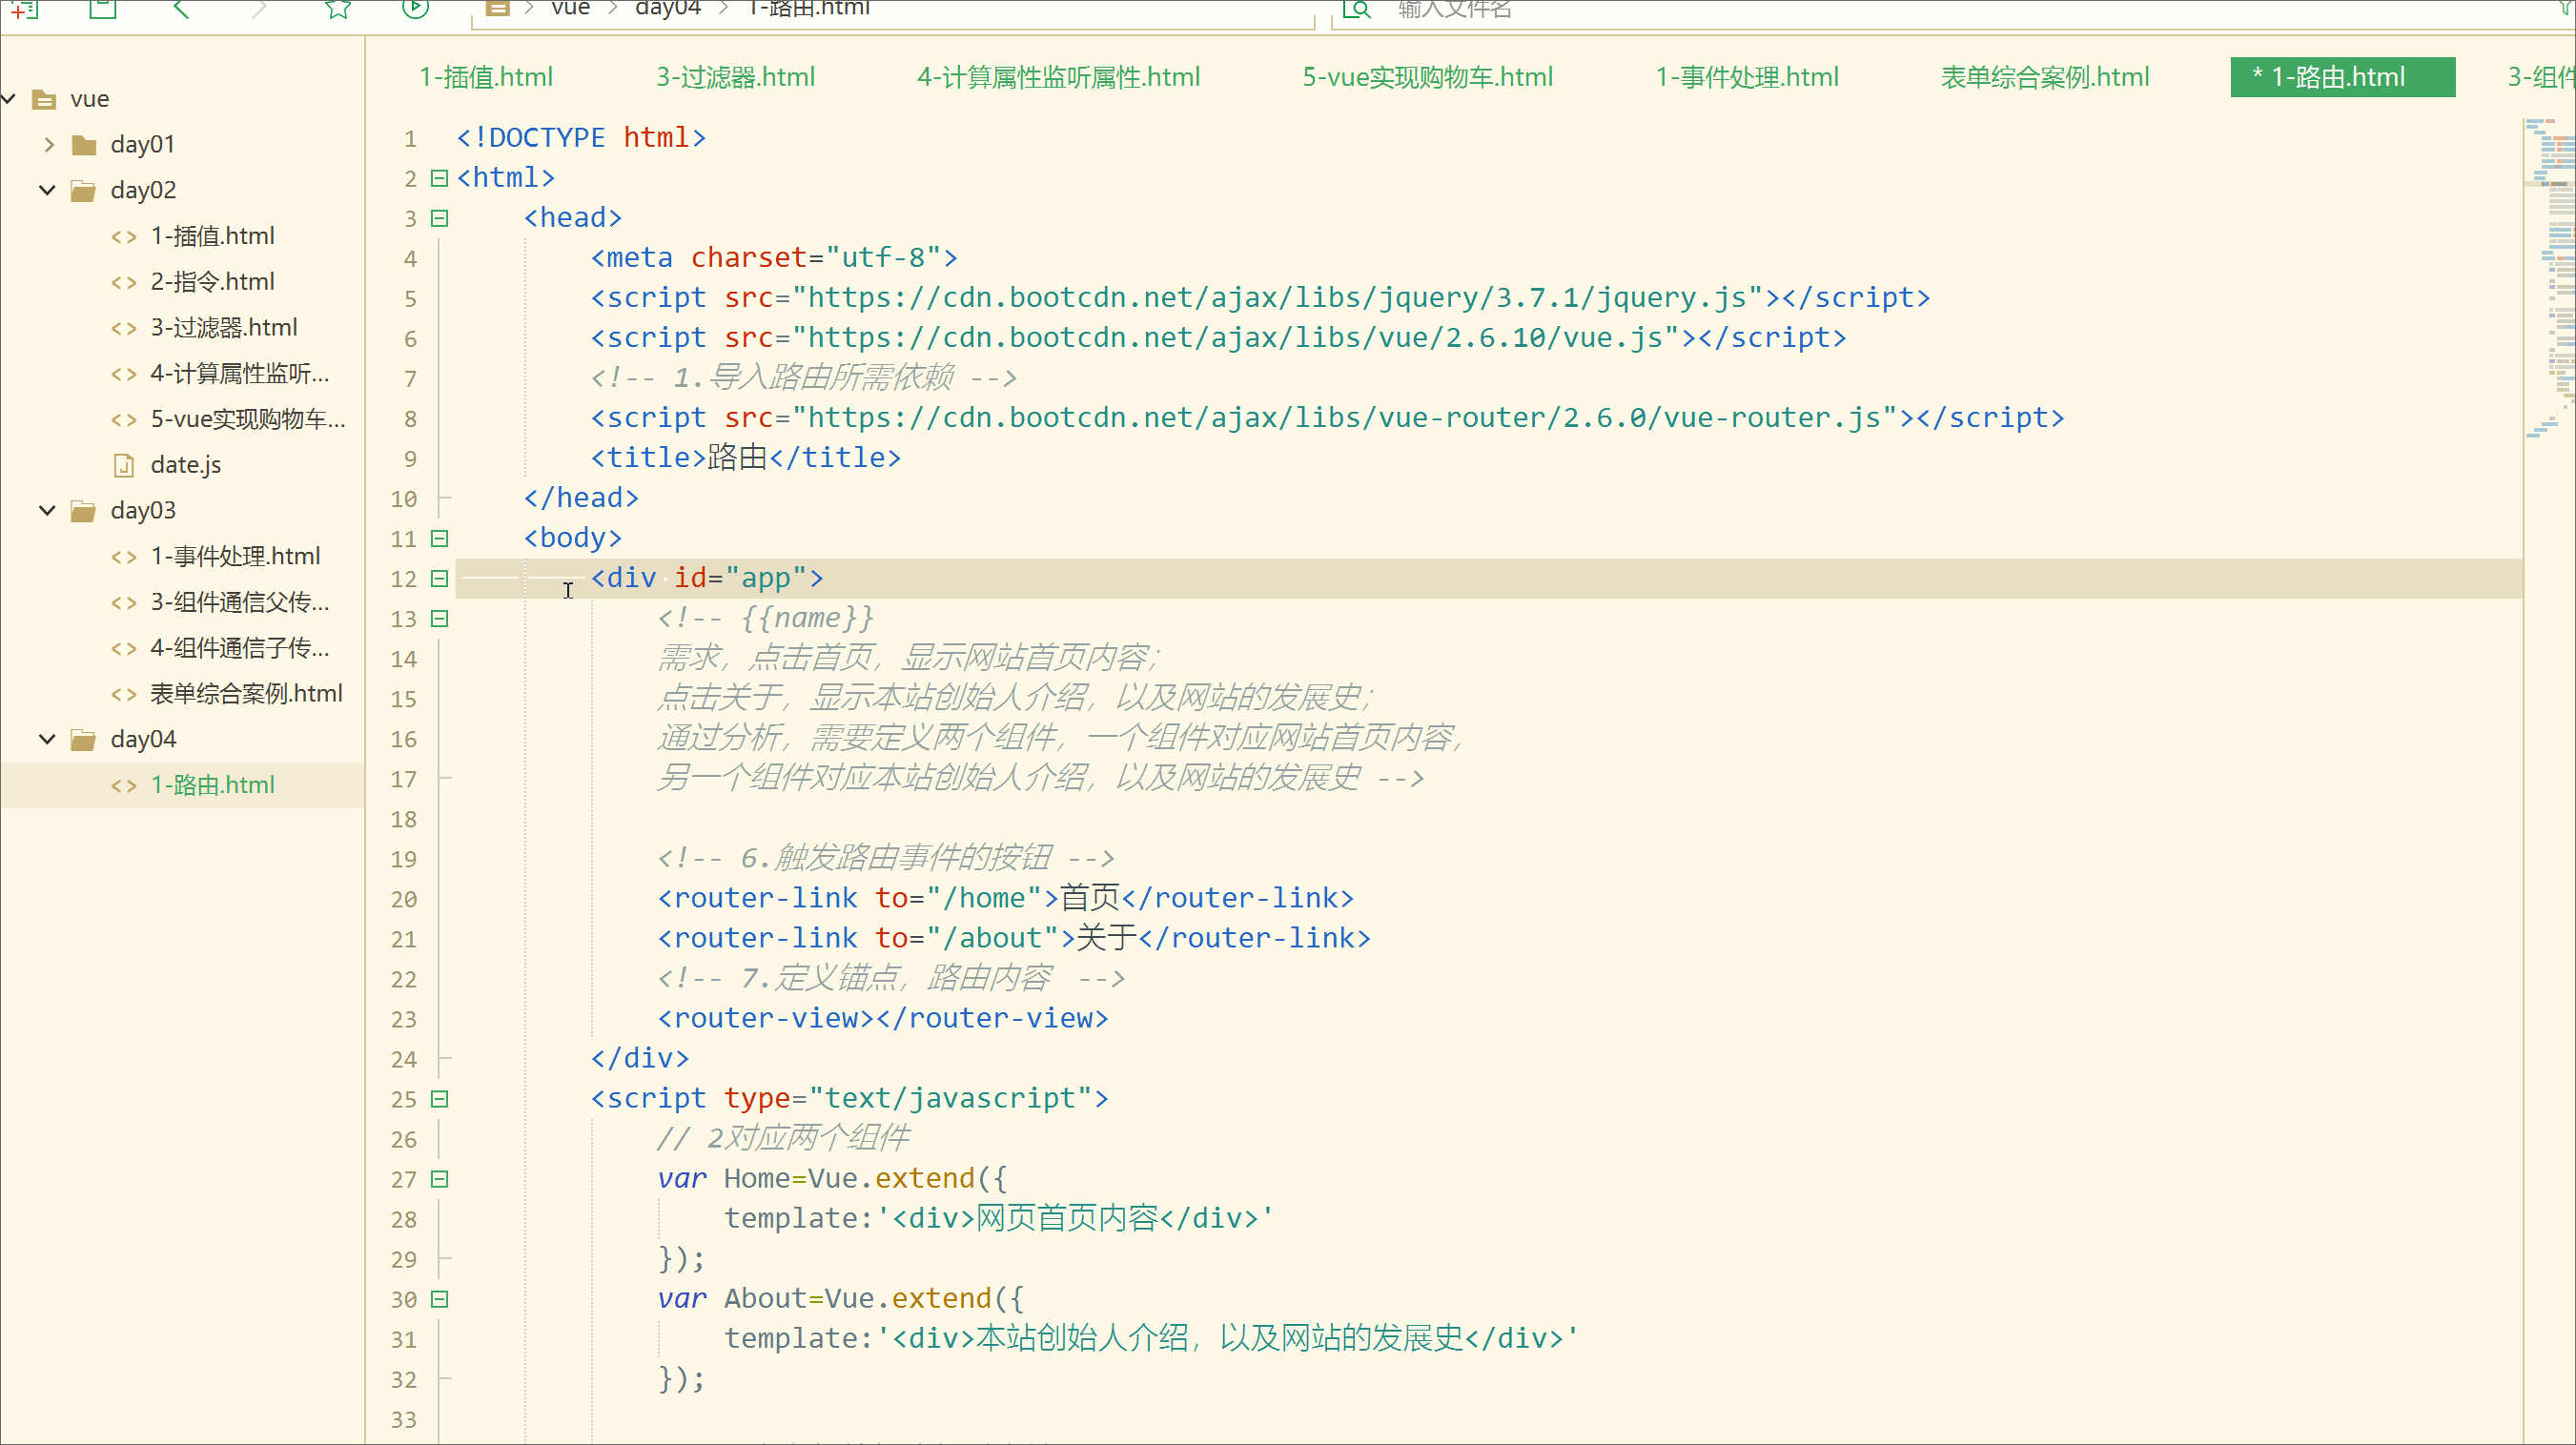The width and height of the screenshot is (2576, 1445).
Task: Collapse the fold marker on line 12
Action: click(439, 578)
